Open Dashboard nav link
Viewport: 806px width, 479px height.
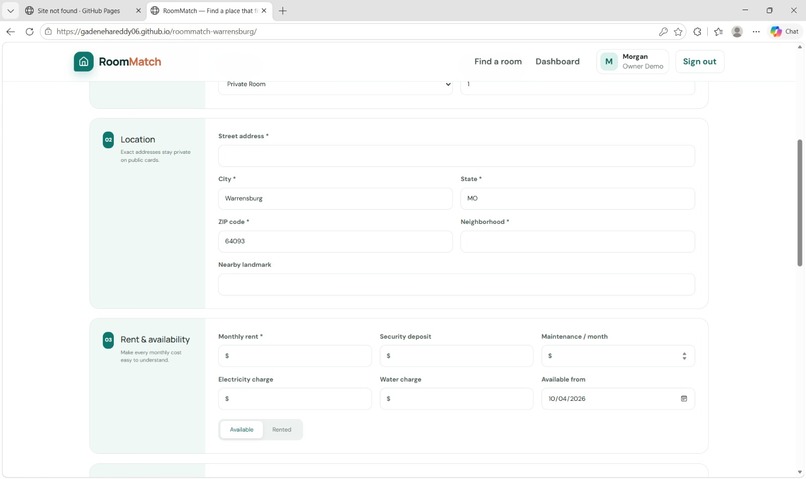pyautogui.click(x=557, y=62)
